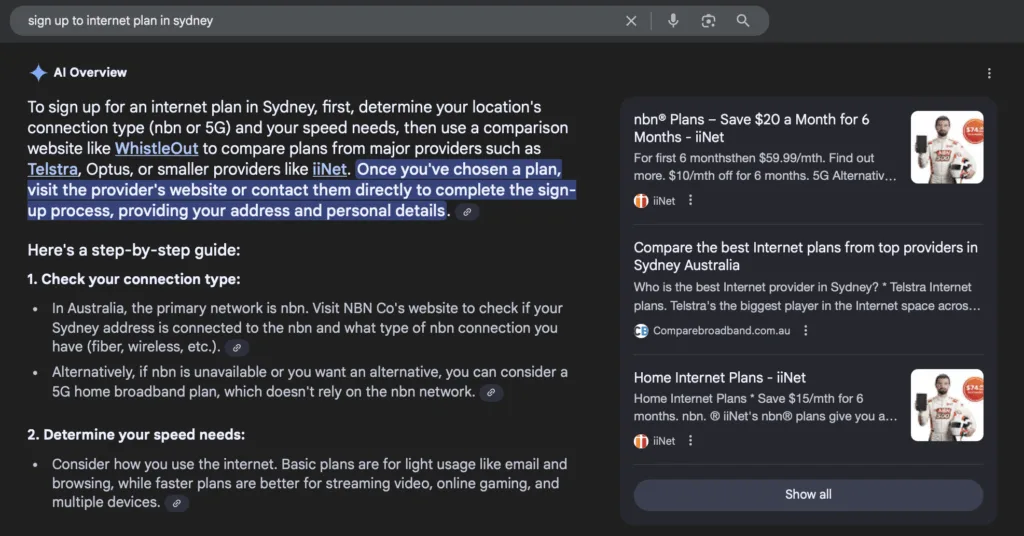
Task: Click 'Here's a step-by-step guide:' text
Action: pos(134,250)
